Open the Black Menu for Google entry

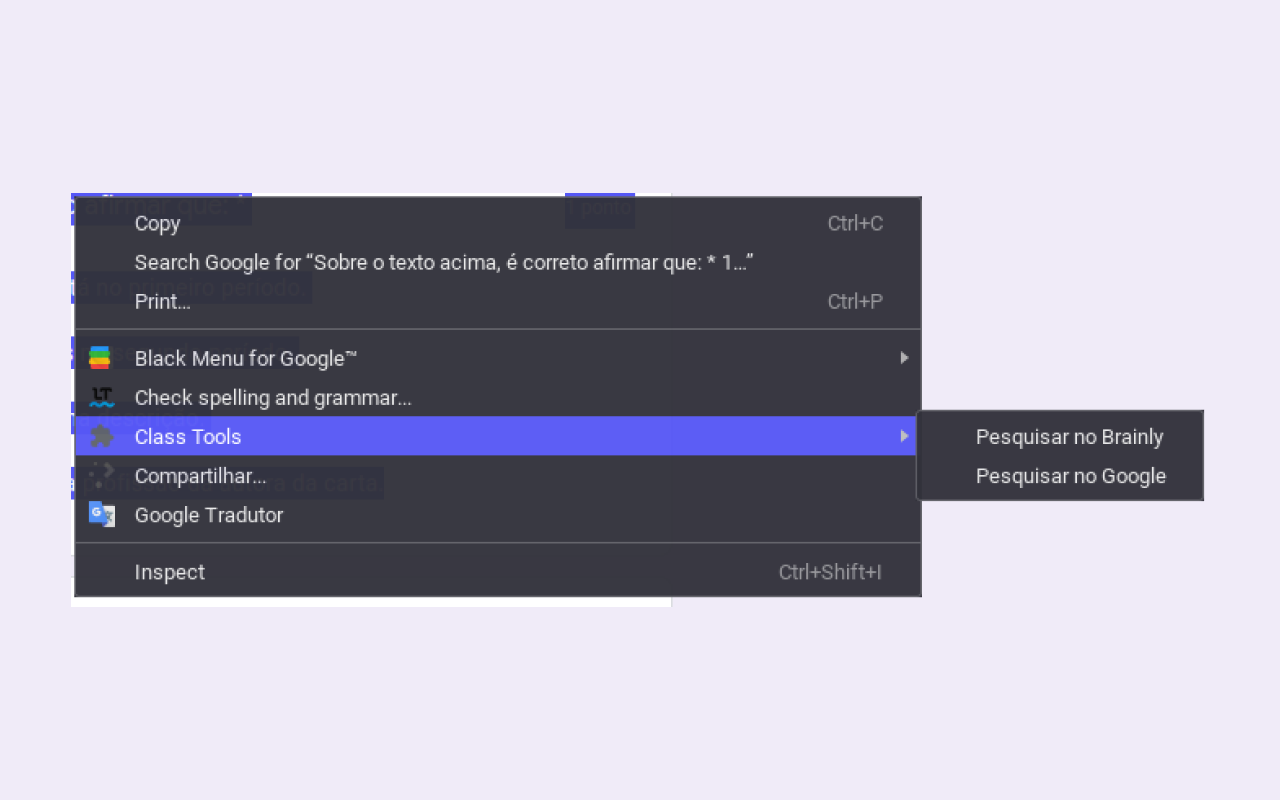point(246,358)
